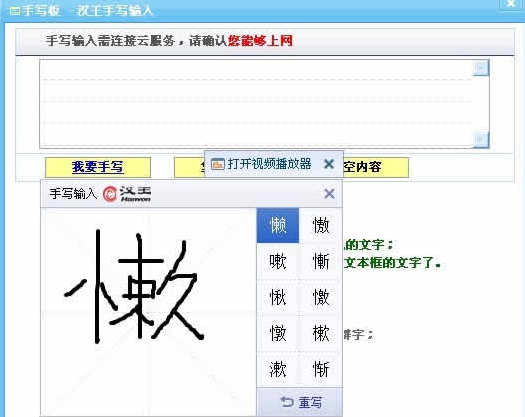The height and width of the screenshot is (417, 525).
Task: Click the handwriting board title icon
Action: [x=15, y=11]
